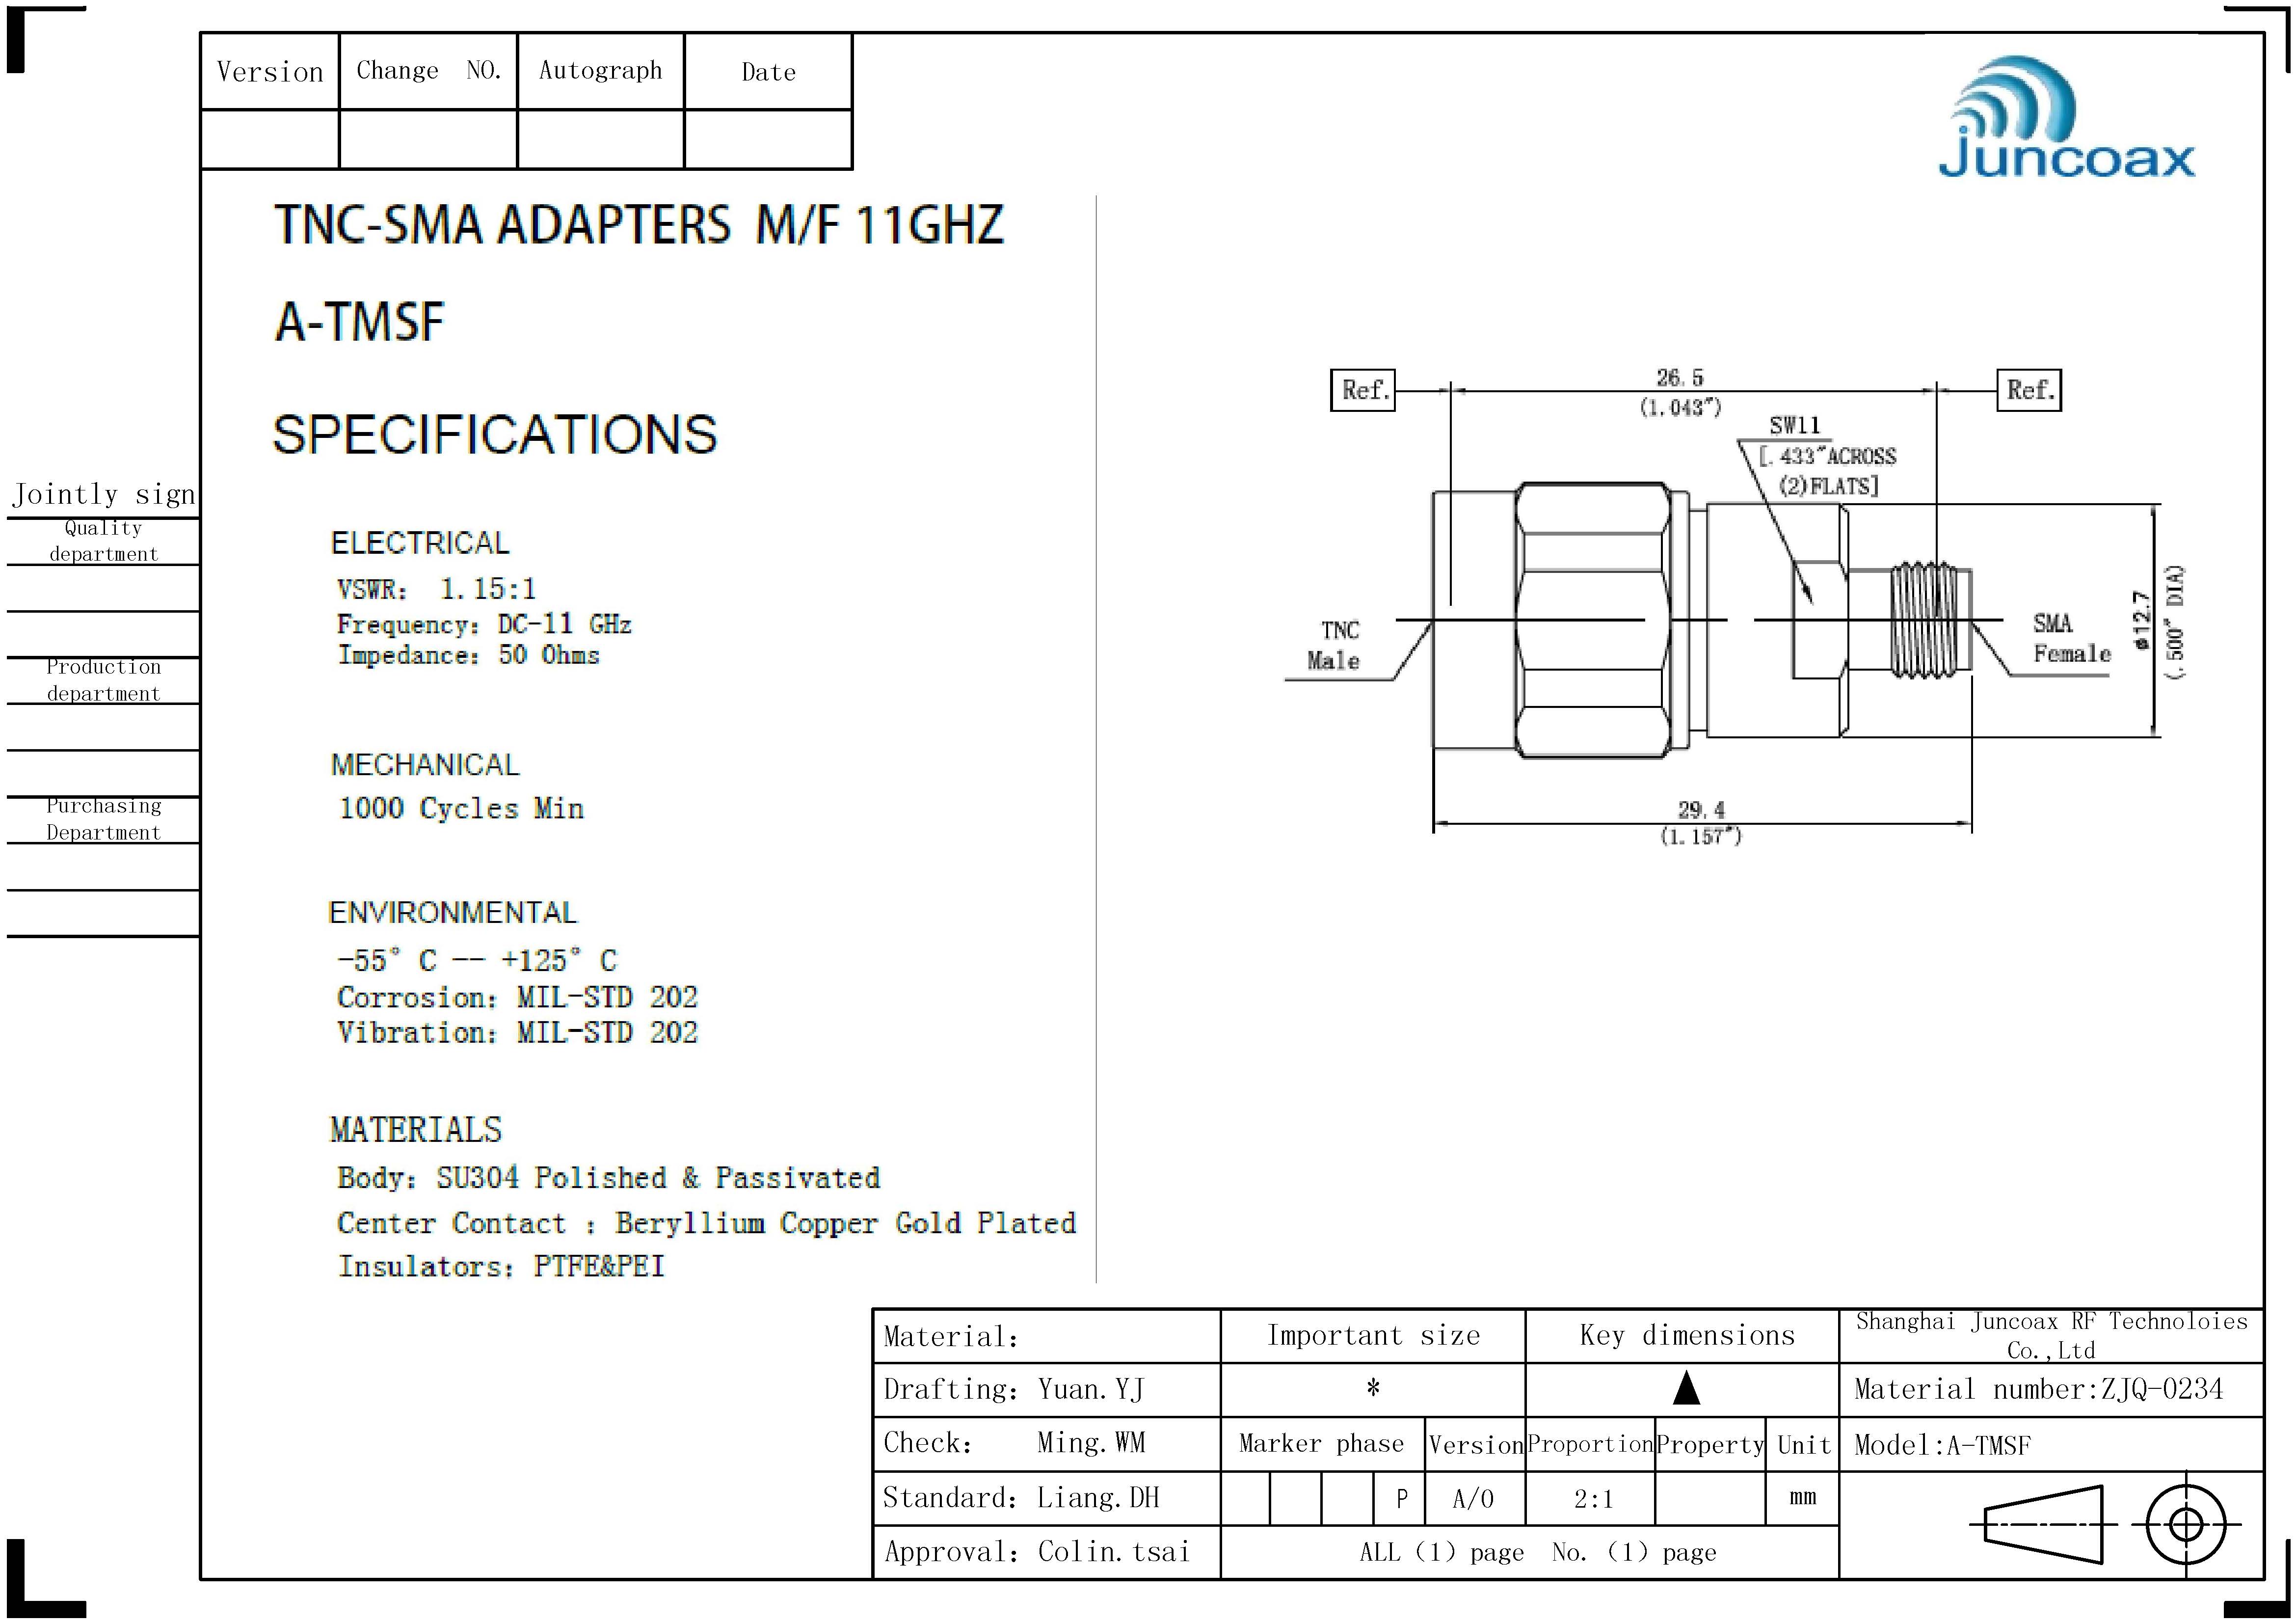The image size is (2296, 1623).
Task: Click the empty Autograph cell
Action: tap(600, 139)
